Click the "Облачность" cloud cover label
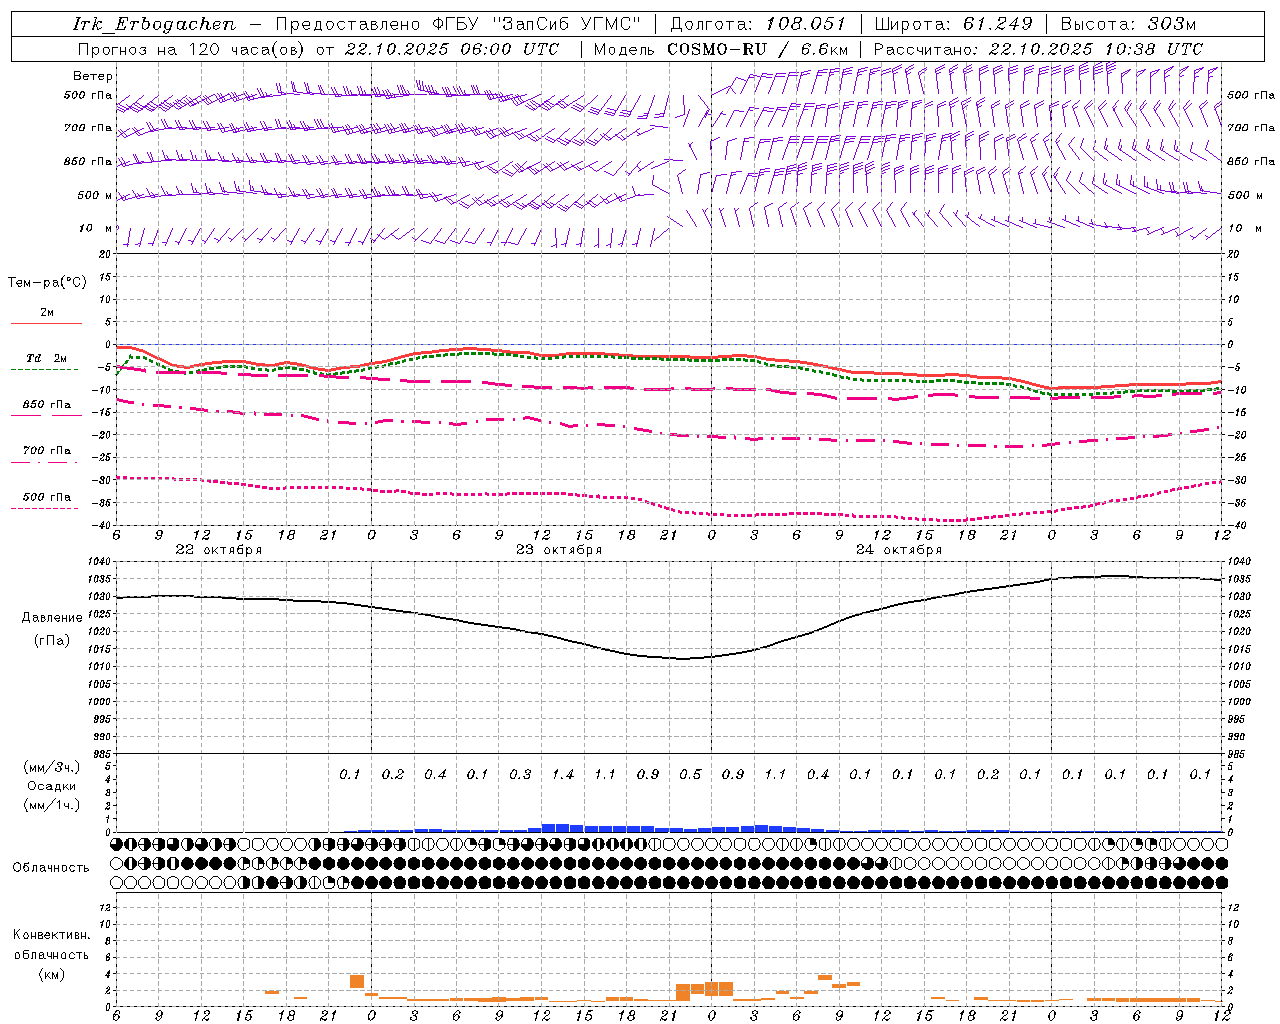Viewport: 1280px width, 1024px height. (x=51, y=868)
